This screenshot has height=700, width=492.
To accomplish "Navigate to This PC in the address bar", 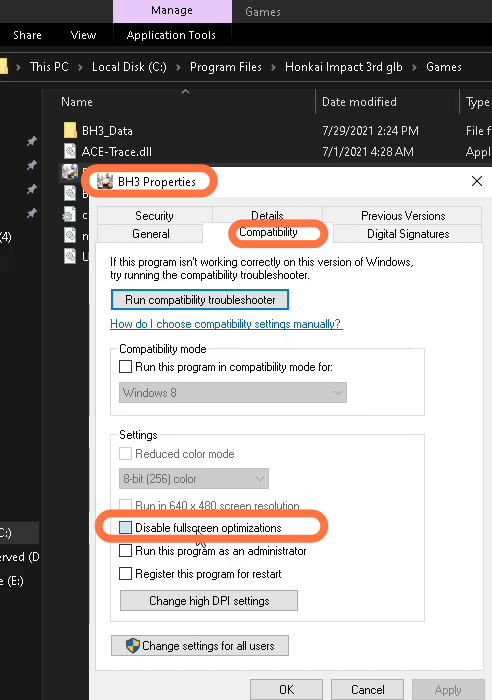I will coord(49,67).
